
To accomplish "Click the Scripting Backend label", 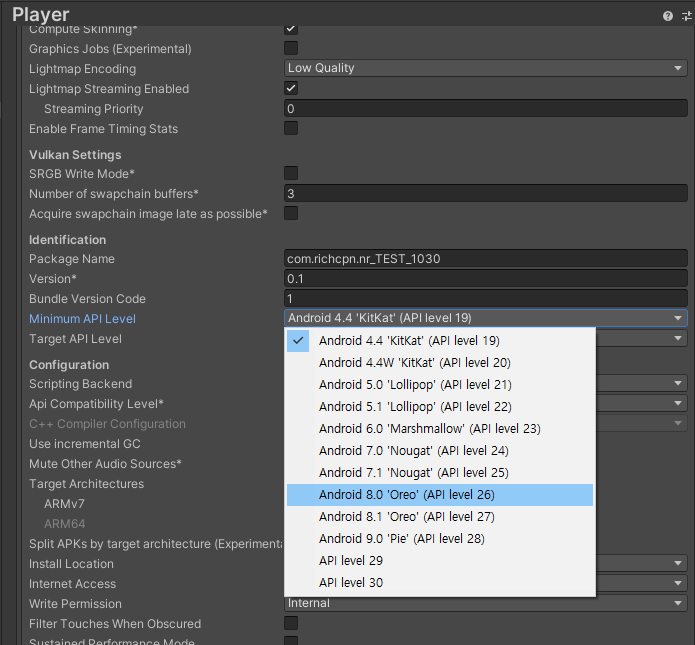I will [81, 384].
